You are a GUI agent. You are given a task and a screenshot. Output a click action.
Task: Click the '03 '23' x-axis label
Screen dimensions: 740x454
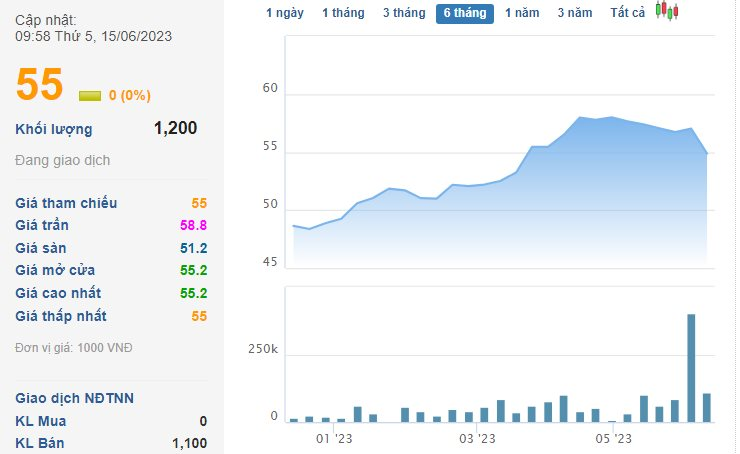pyautogui.click(x=477, y=439)
